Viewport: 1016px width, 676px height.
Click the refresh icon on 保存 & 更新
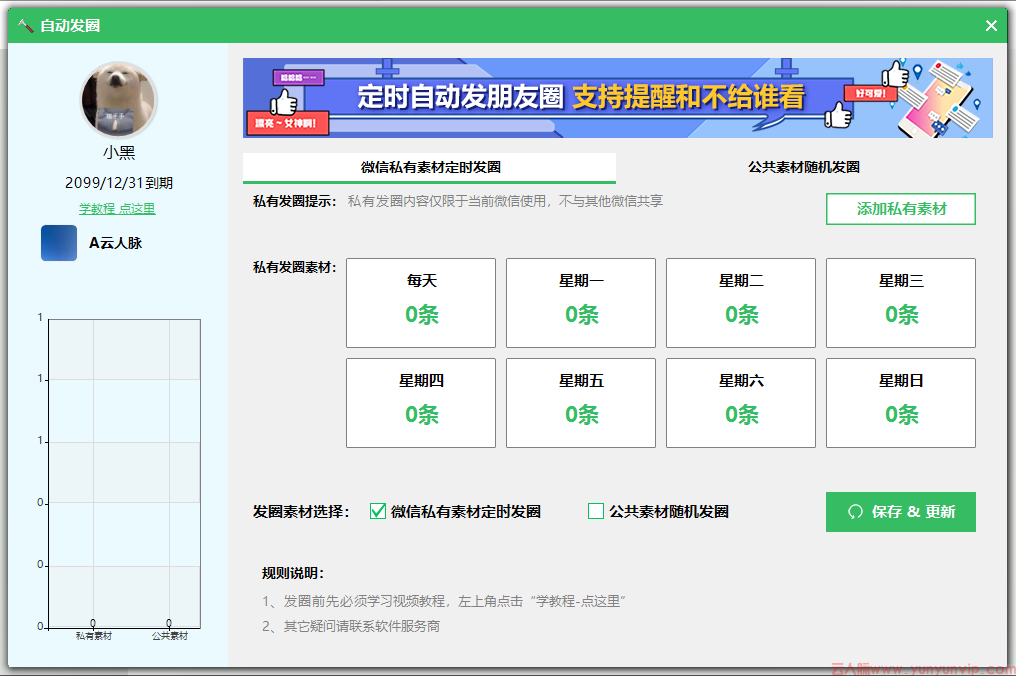tap(855, 512)
